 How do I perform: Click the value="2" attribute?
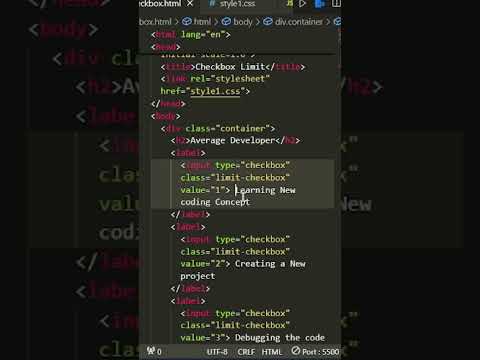coord(203,264)
